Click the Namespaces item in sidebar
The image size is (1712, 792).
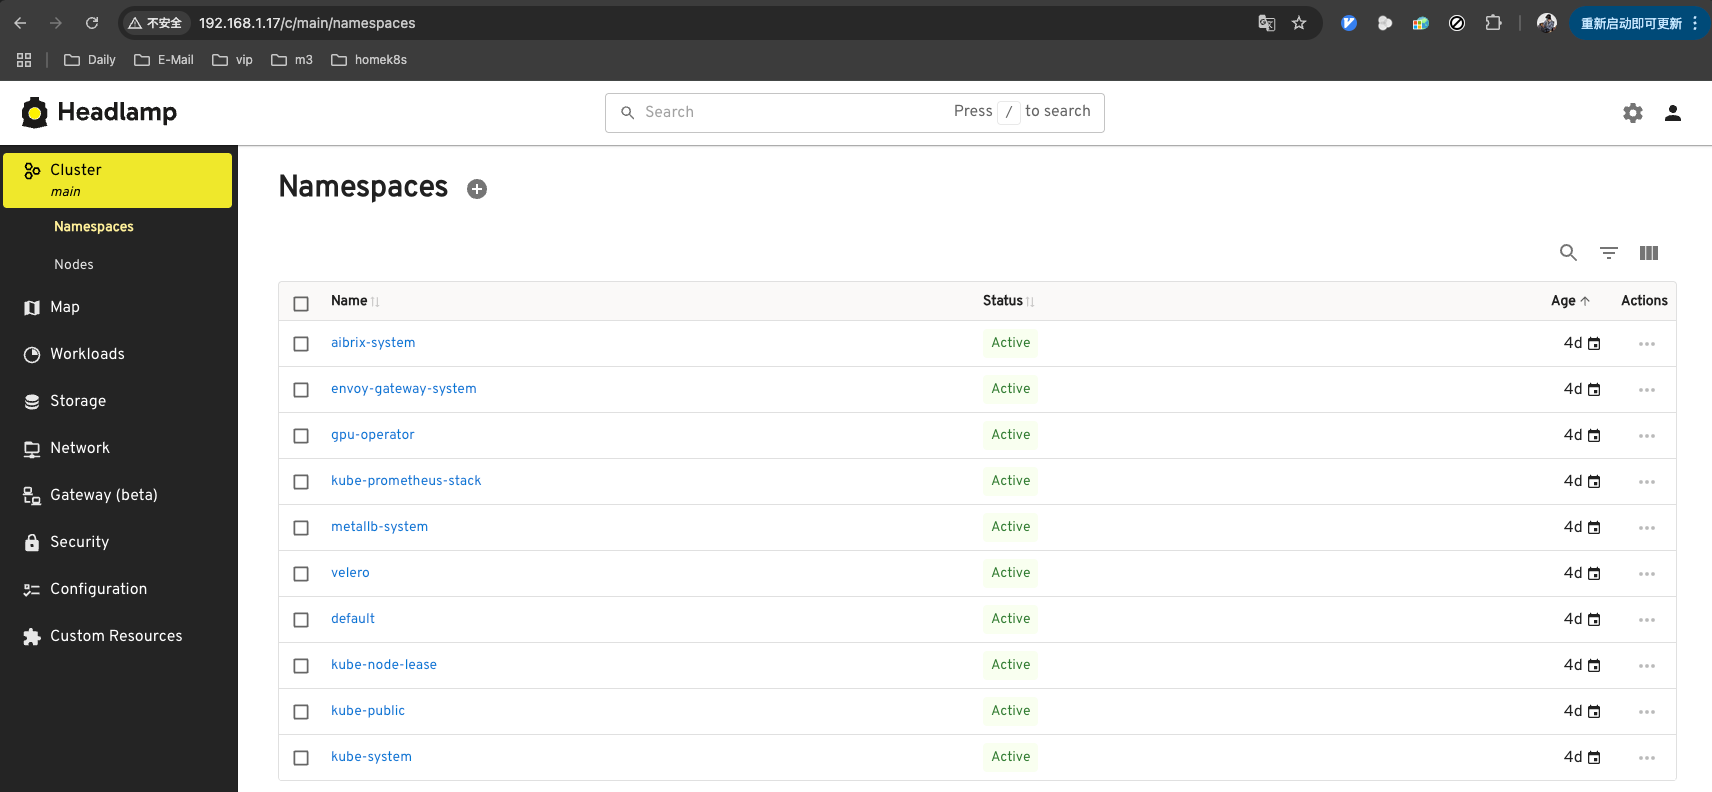click(x=94, y=227)
